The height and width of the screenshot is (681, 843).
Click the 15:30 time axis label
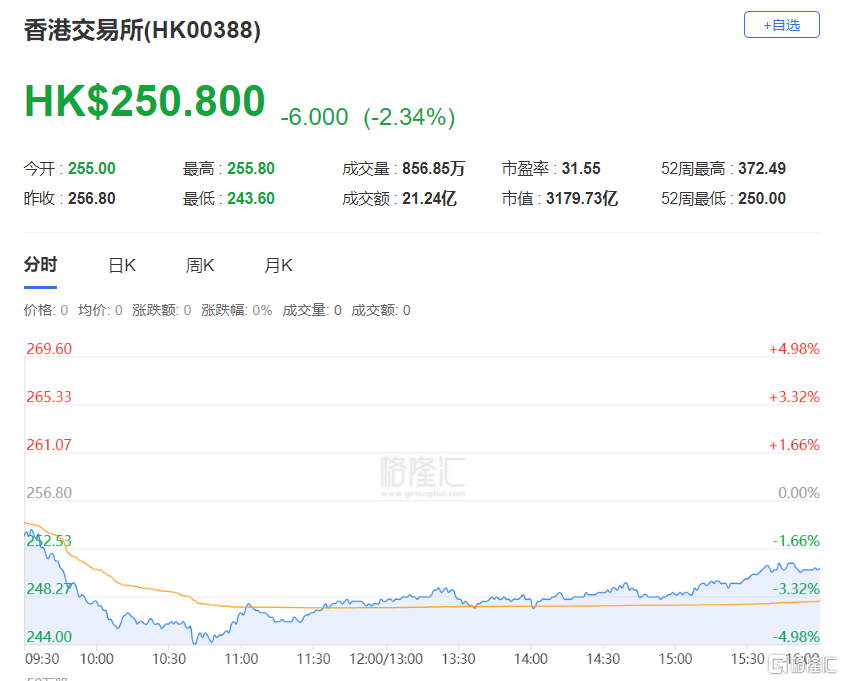748,658
